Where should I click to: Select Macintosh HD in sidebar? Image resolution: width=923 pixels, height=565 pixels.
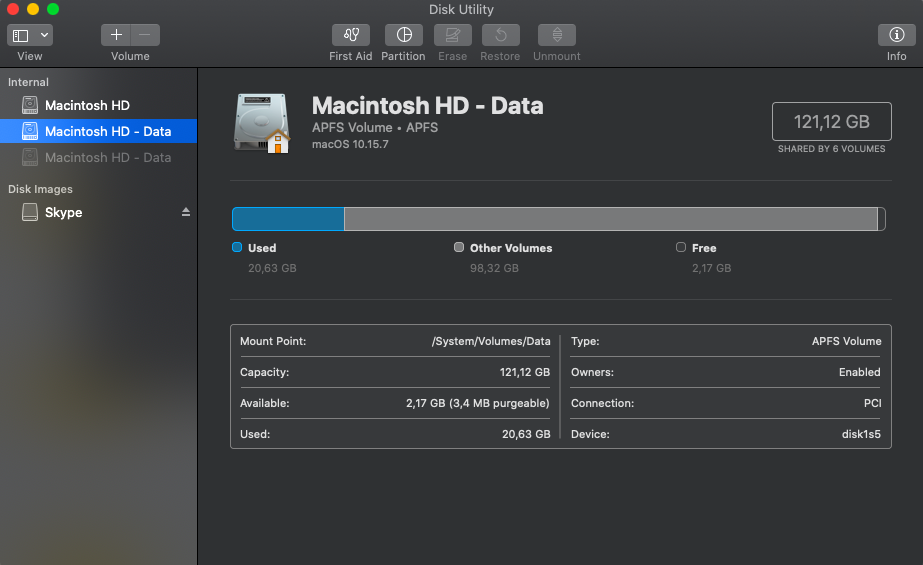click(x=87, y=105)
